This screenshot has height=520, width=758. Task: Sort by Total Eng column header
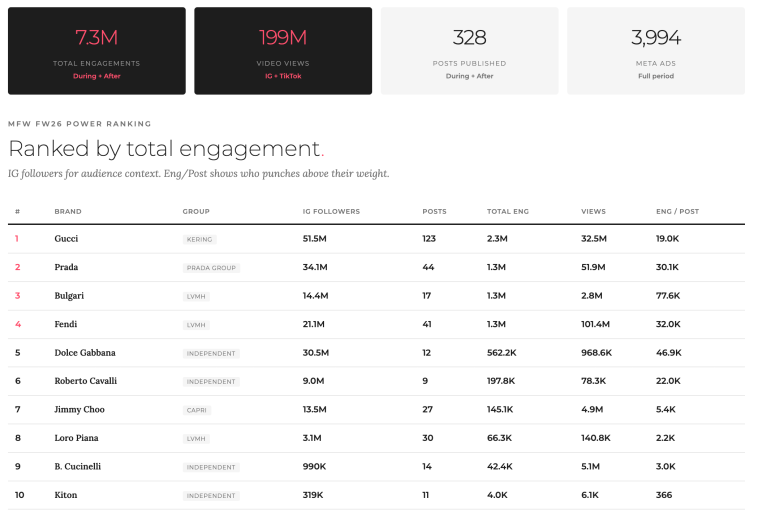pos(506,212)
